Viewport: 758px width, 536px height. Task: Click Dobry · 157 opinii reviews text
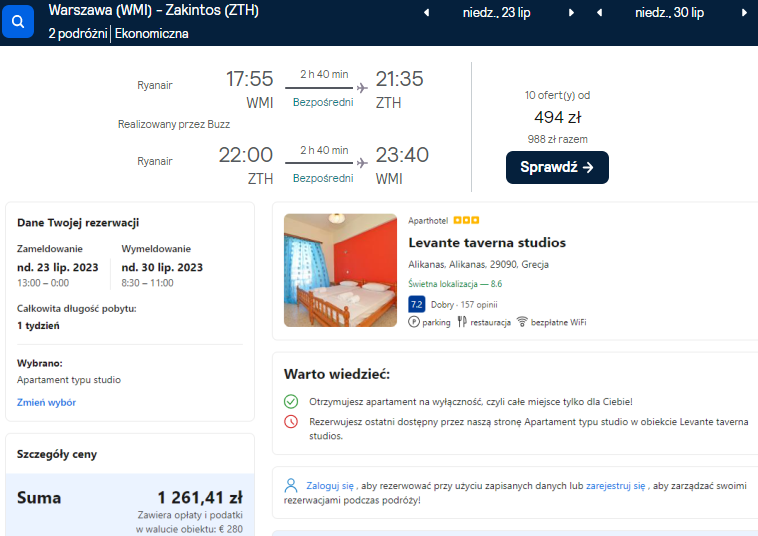(x=464, y=304)
